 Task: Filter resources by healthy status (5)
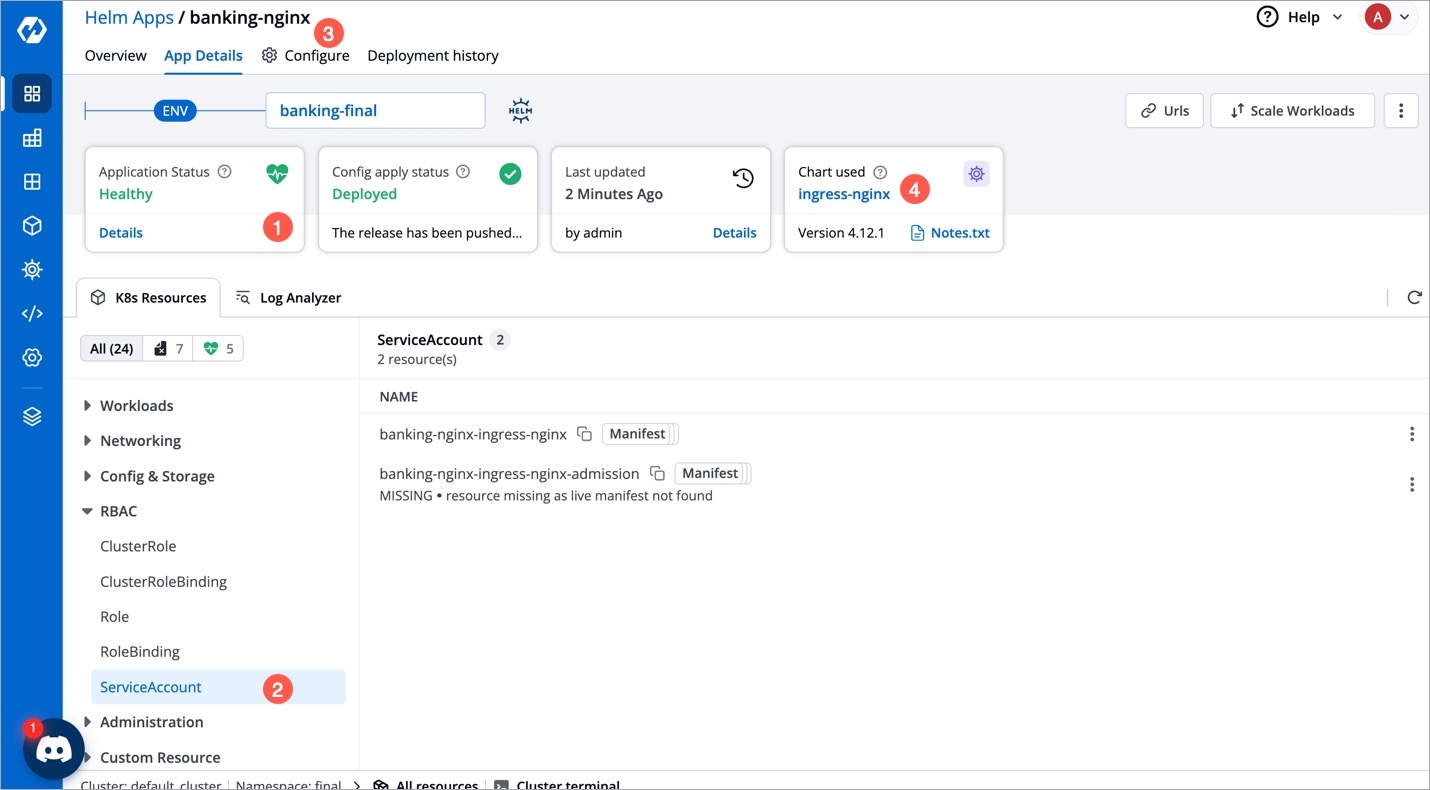click(x=218, y=349)
